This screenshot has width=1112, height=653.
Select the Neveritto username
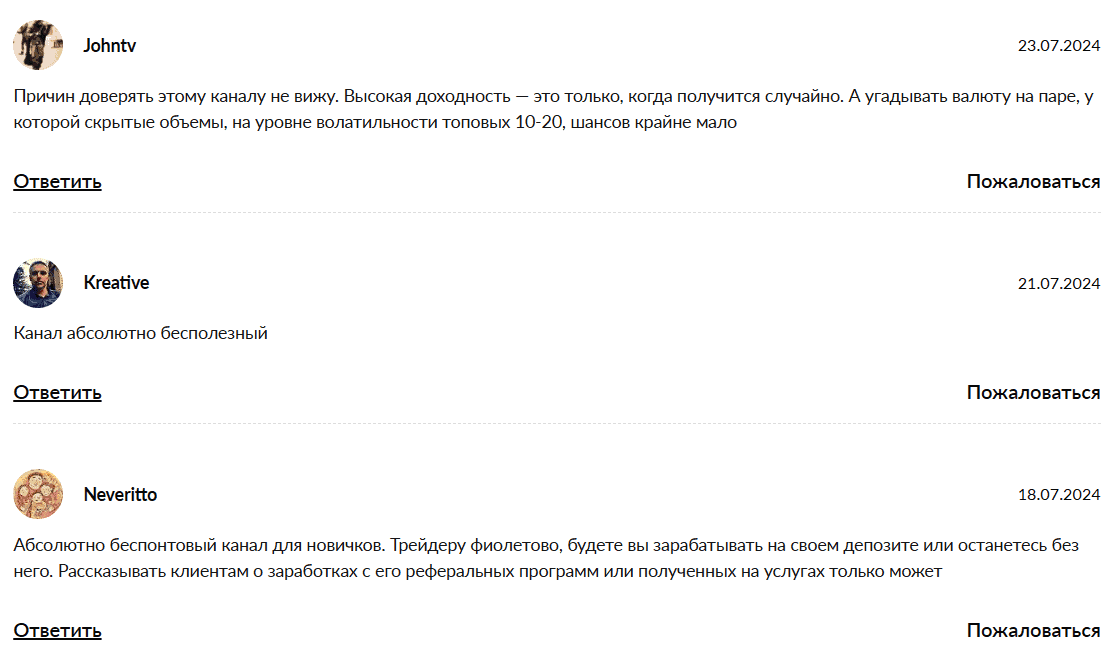click(x=120, y=495)
